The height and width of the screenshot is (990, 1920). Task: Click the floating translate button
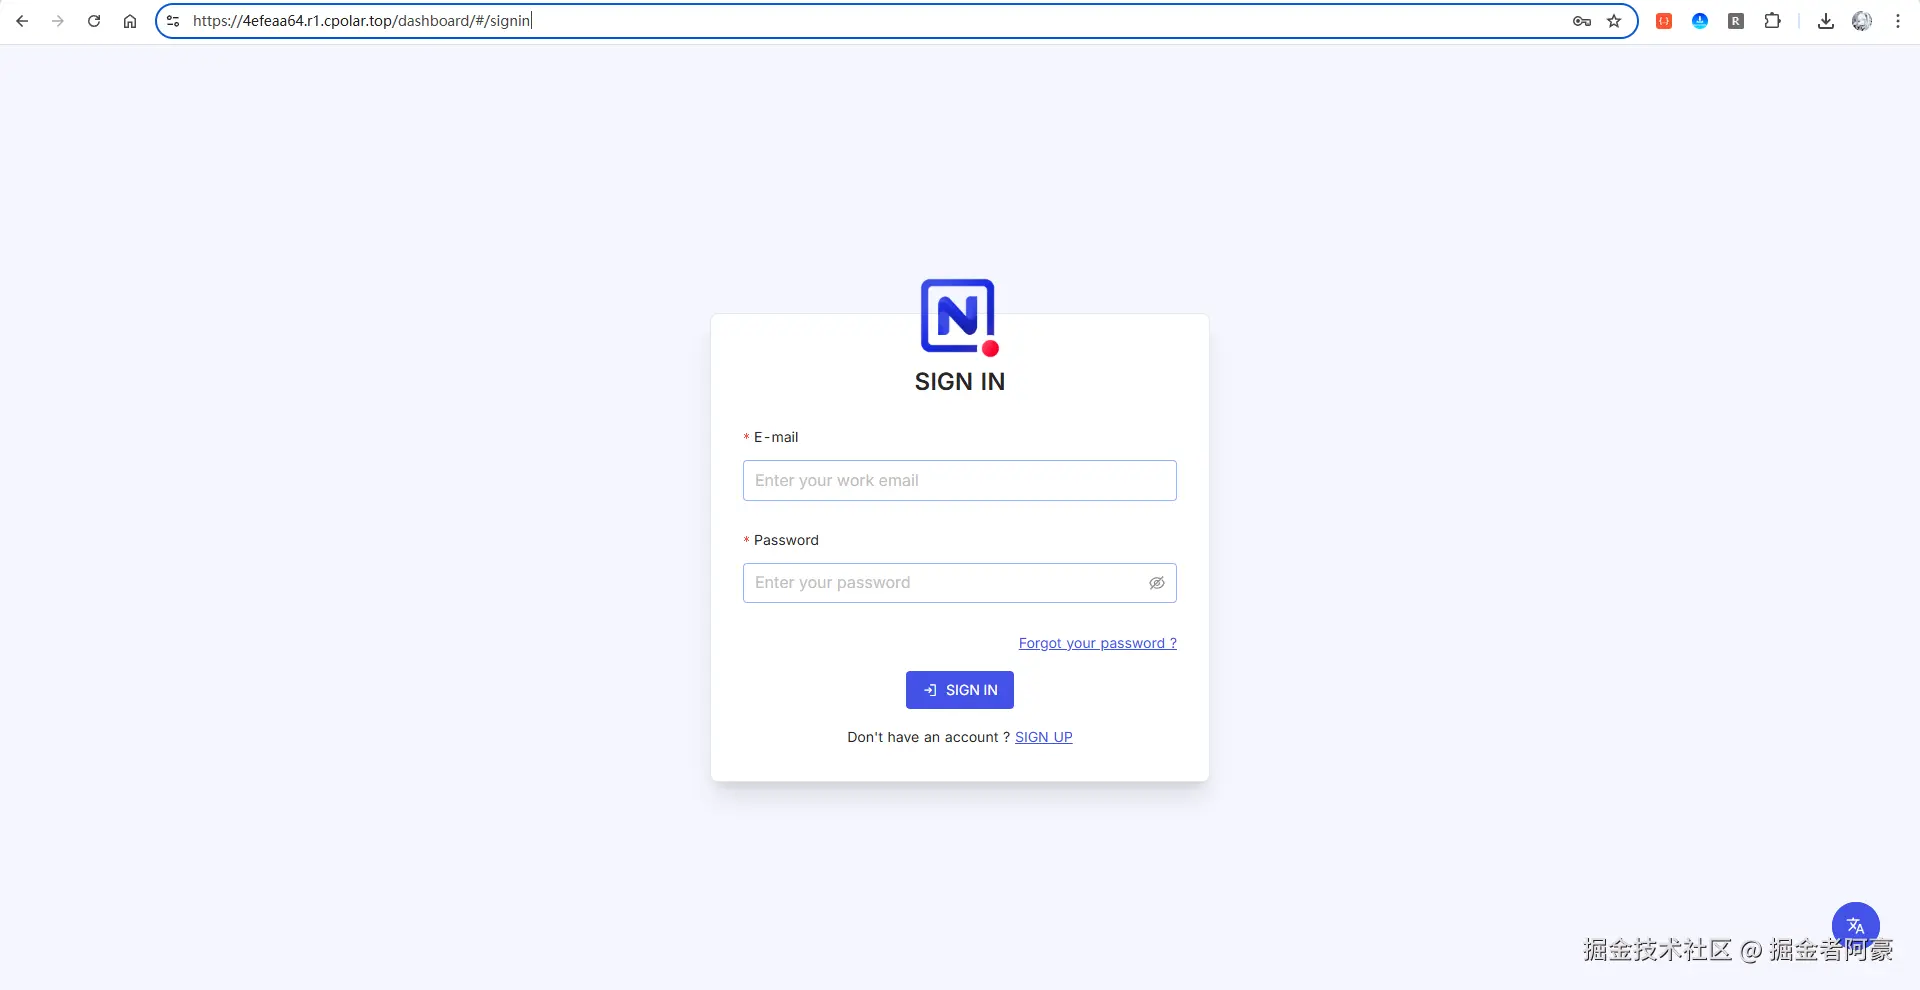pos(1856,926)
